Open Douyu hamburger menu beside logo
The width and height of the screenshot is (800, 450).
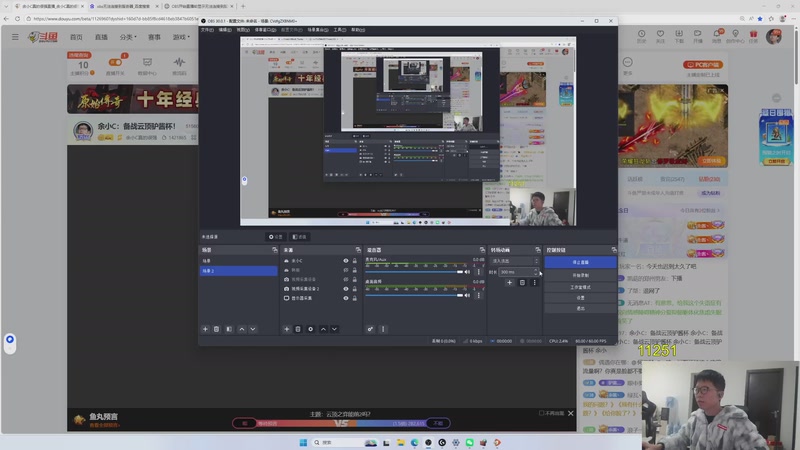click(x=15, y=37)
